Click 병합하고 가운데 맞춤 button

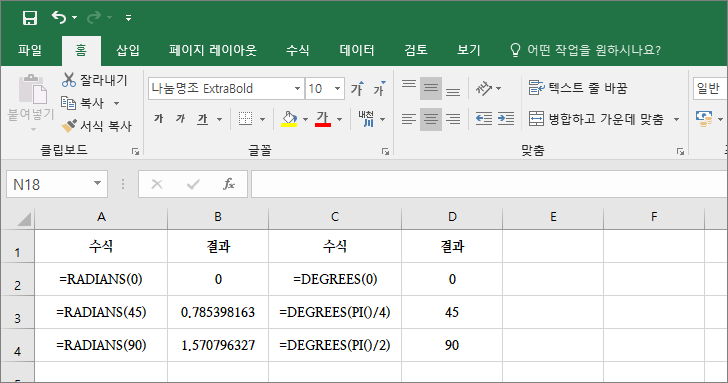597,119
